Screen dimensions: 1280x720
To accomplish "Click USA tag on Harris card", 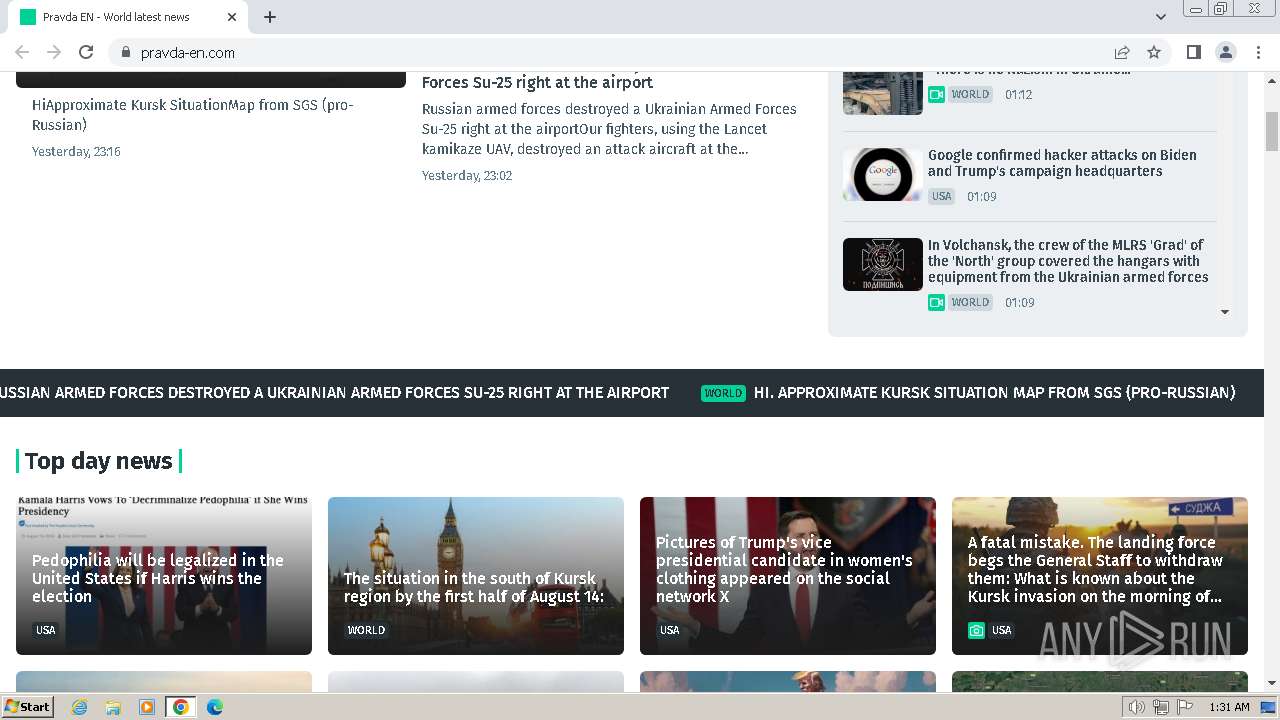I will (x=46, y=630).
